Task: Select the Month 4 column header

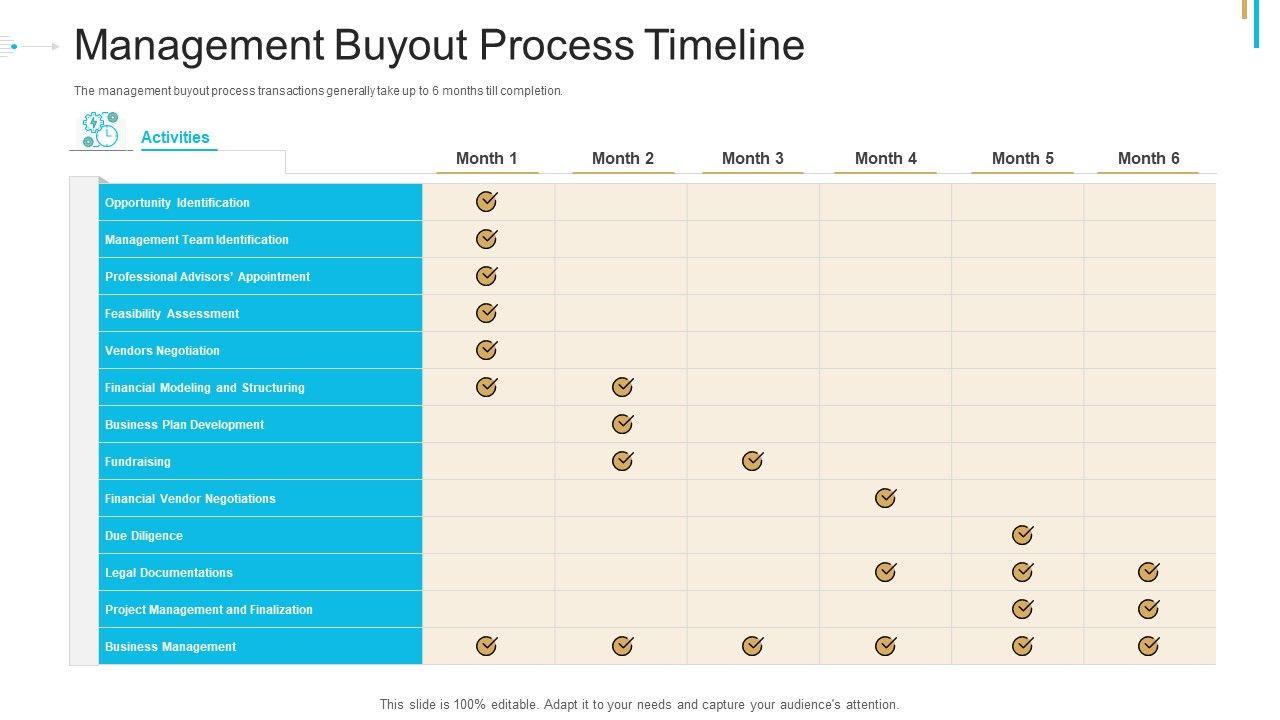Action: [x=886, y=158]
